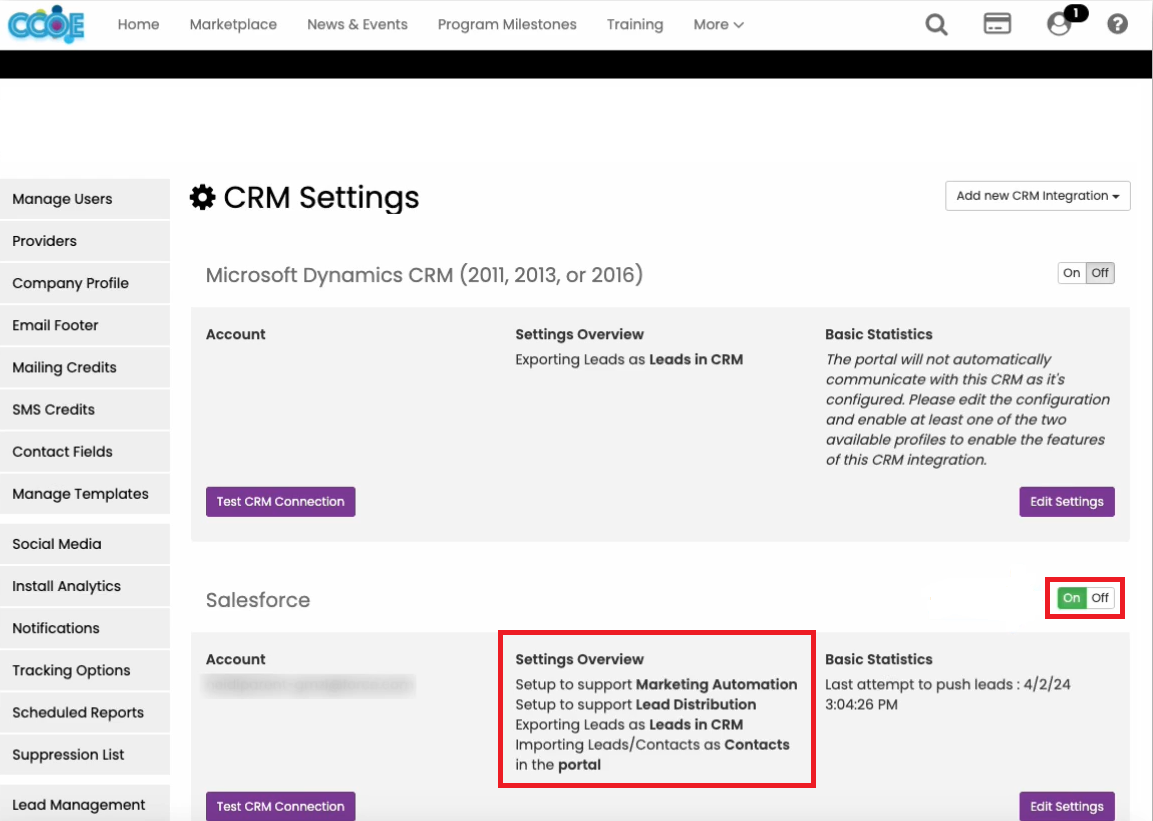This screenshot has width=1153, height=821.
Task: Expand the More menu in the navigation bar
Action: tap(717, 24)
